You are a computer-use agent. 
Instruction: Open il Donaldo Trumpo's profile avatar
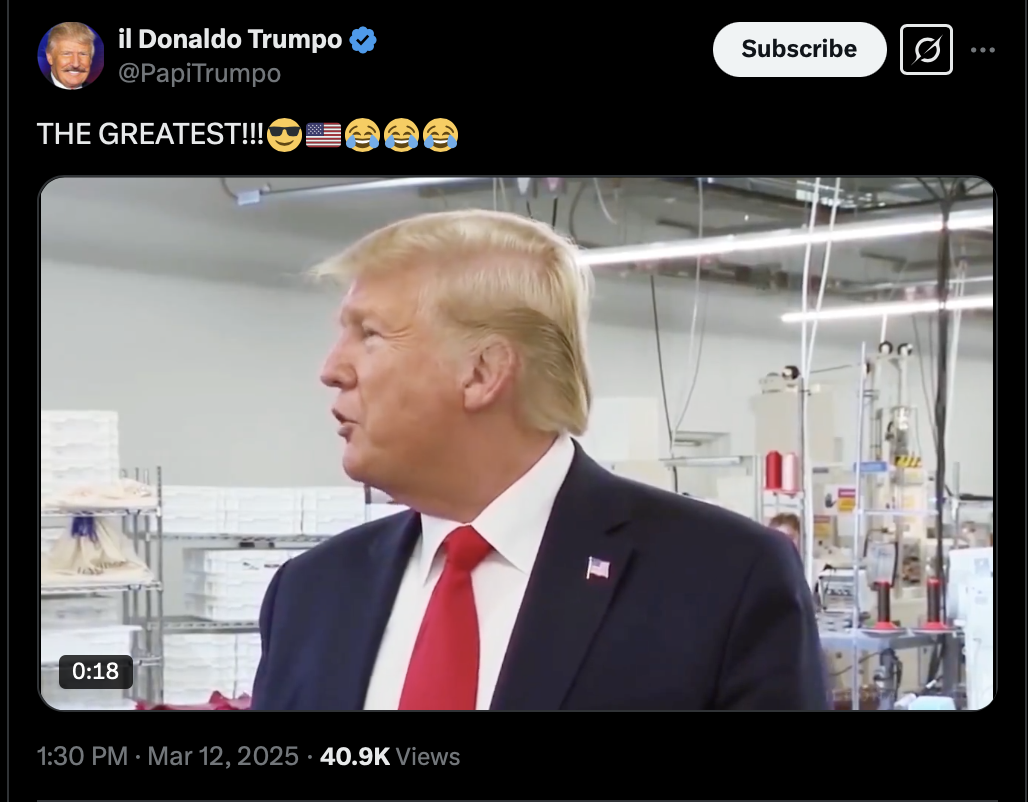coord(71,56)
